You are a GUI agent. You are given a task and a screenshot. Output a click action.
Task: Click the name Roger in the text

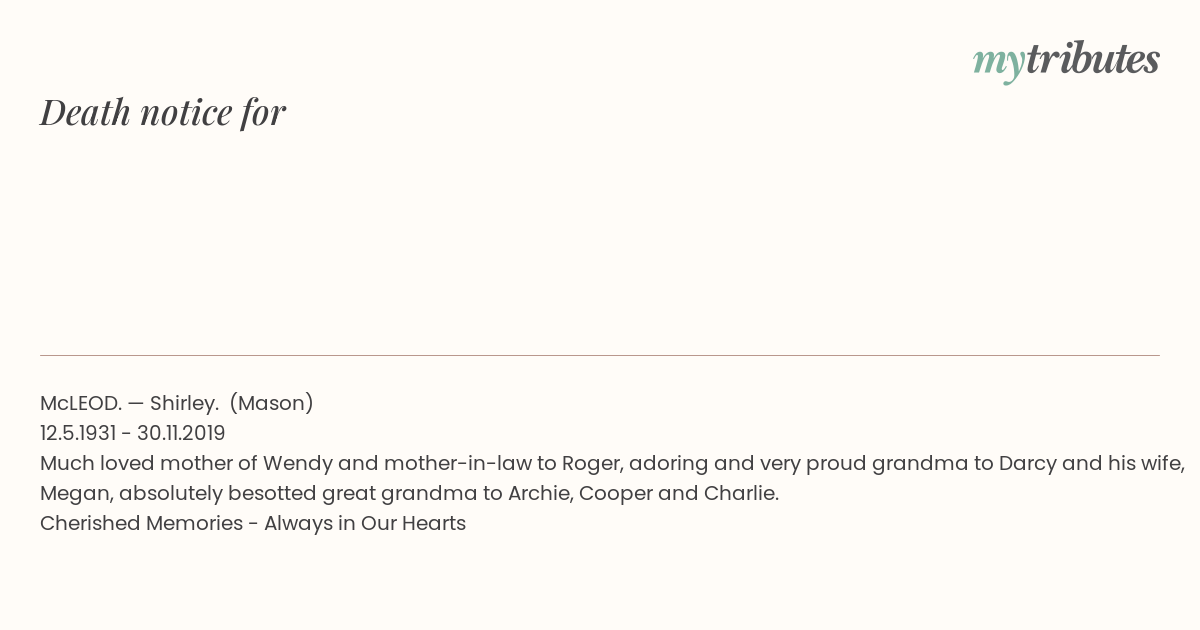(590, 463)
